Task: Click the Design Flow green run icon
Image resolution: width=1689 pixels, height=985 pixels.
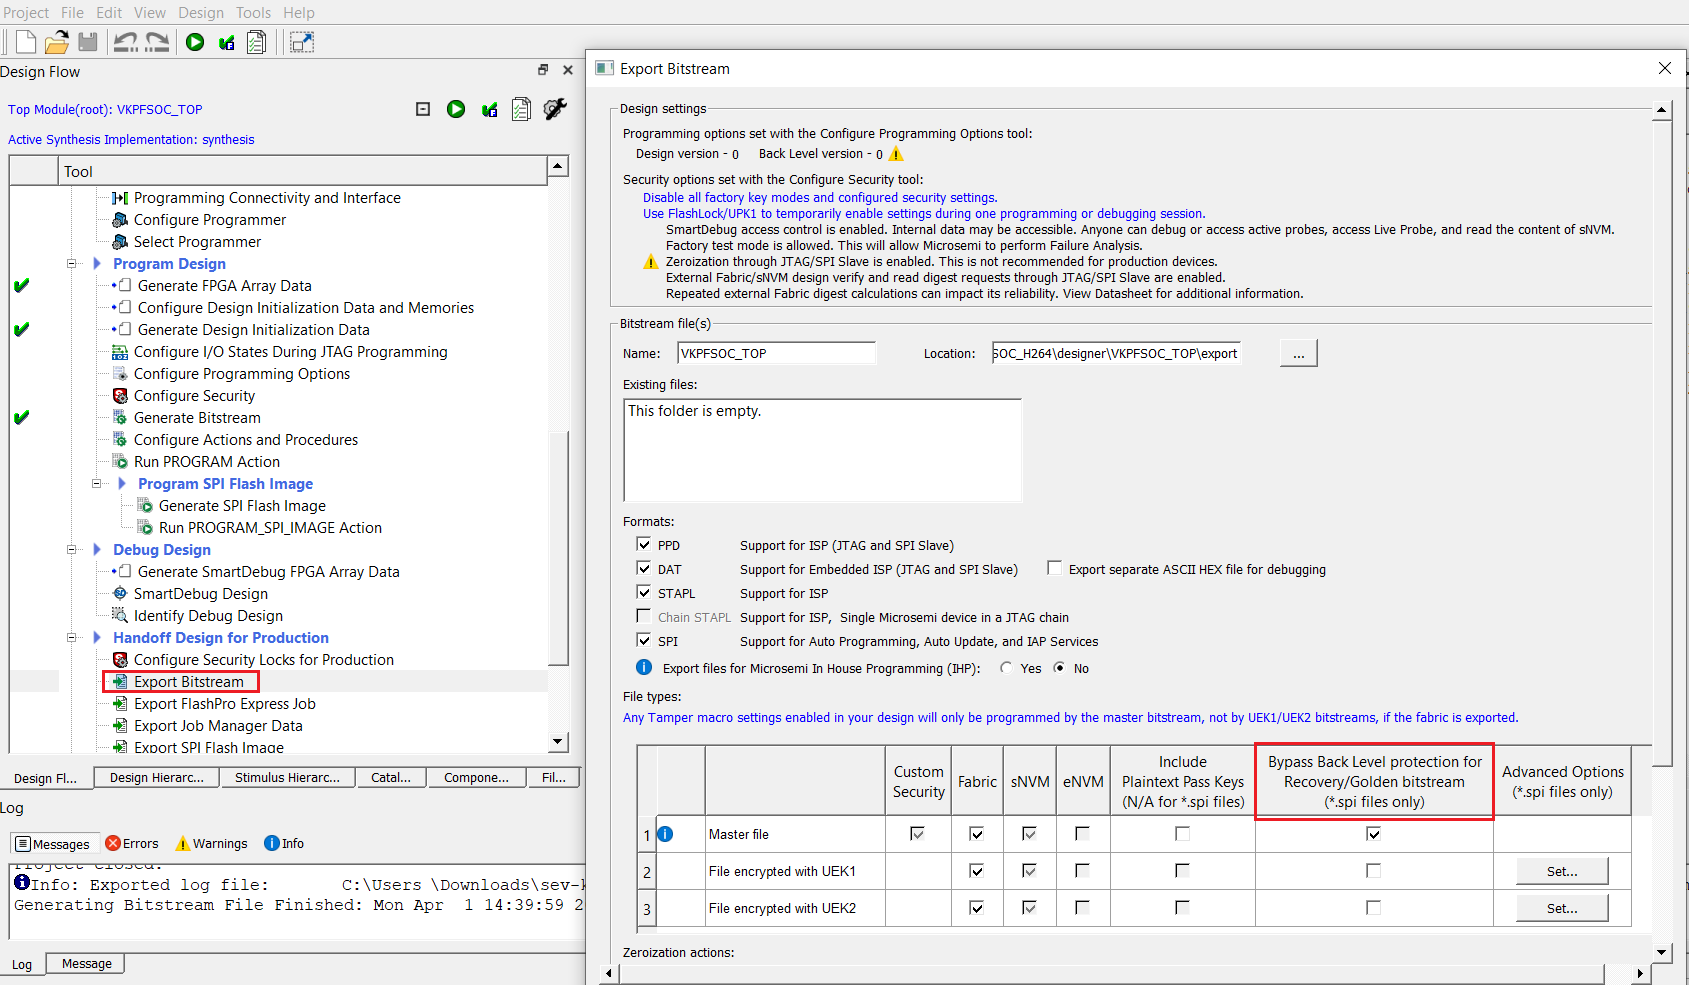Action: [x=456, y=109]
